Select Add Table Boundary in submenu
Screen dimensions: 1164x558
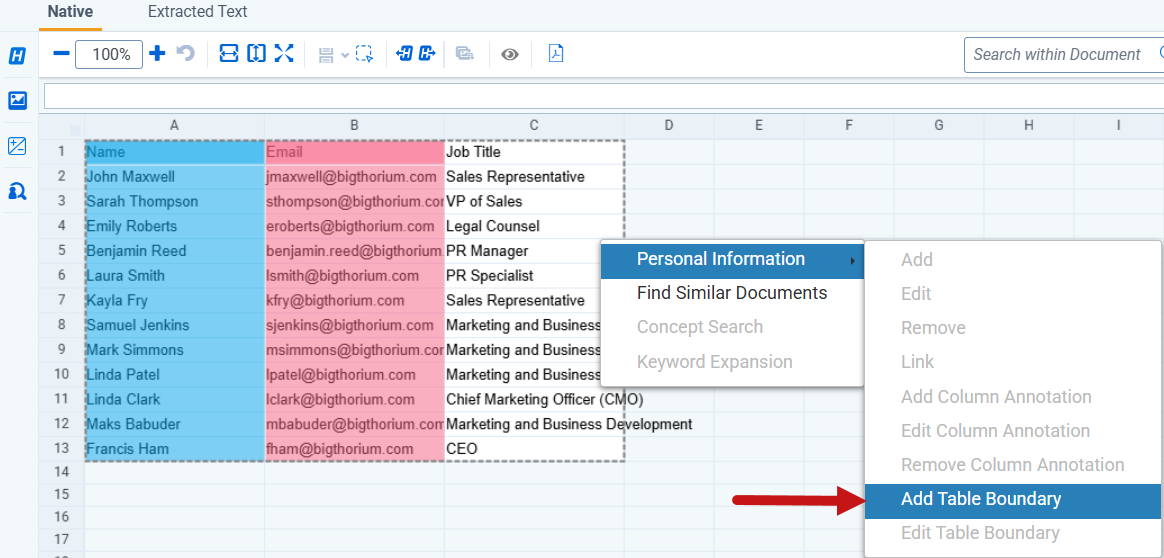coord(1013,499)
